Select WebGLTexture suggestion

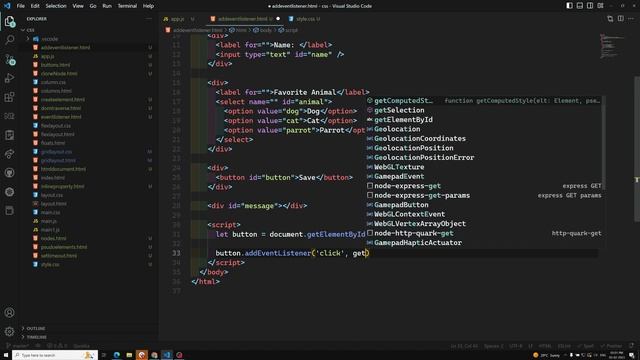coord(484,167)
